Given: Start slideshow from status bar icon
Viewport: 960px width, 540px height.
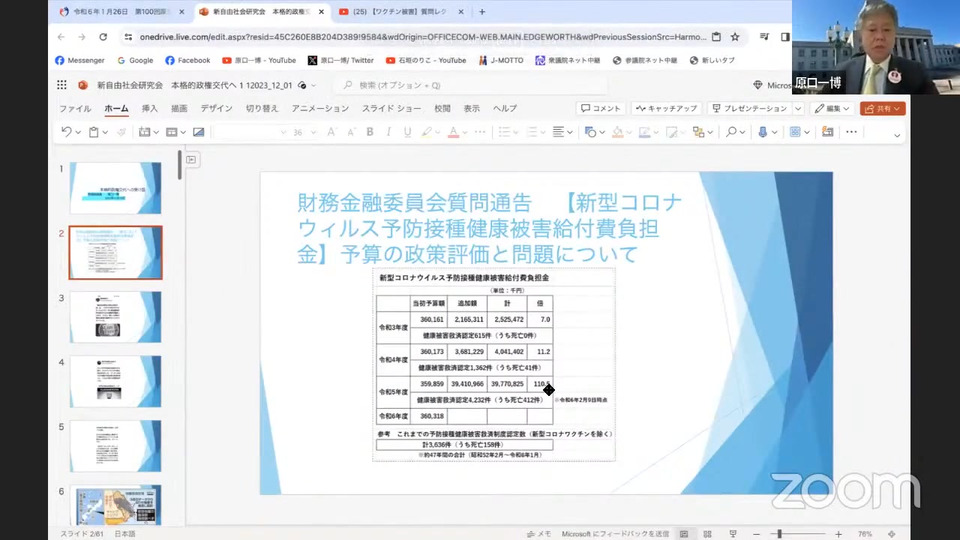Looking at the screenshot, I should 733,534.
